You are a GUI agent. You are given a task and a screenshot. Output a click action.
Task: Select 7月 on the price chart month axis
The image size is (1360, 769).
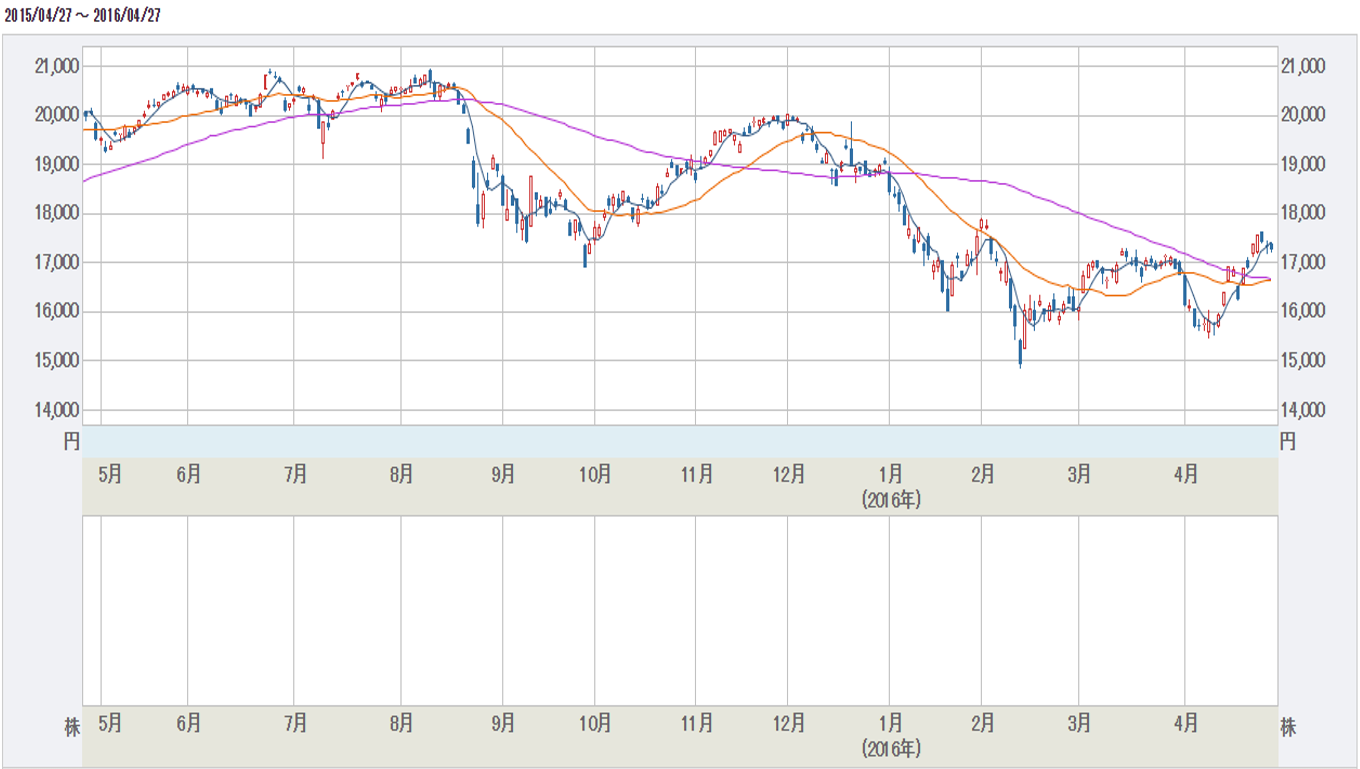coord(294,475)
